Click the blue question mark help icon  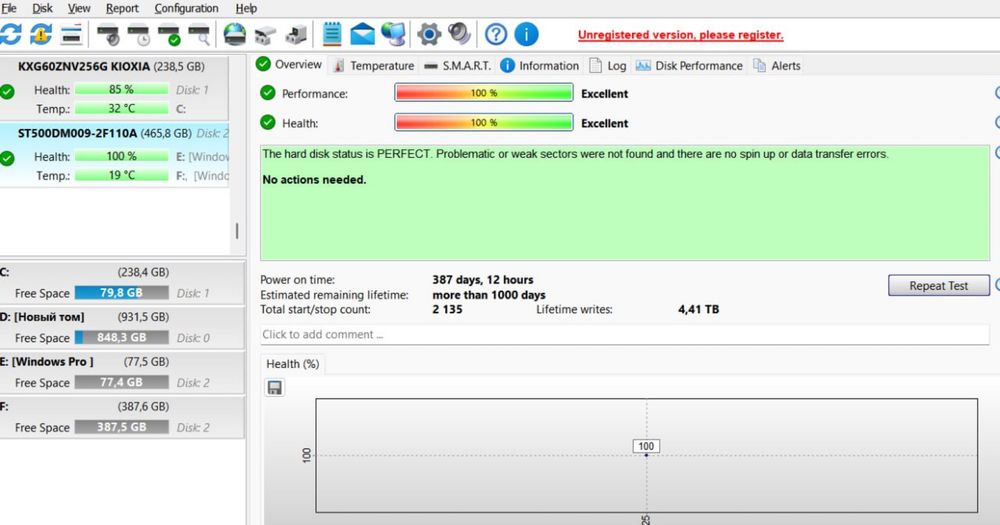(x=496, y=34)
